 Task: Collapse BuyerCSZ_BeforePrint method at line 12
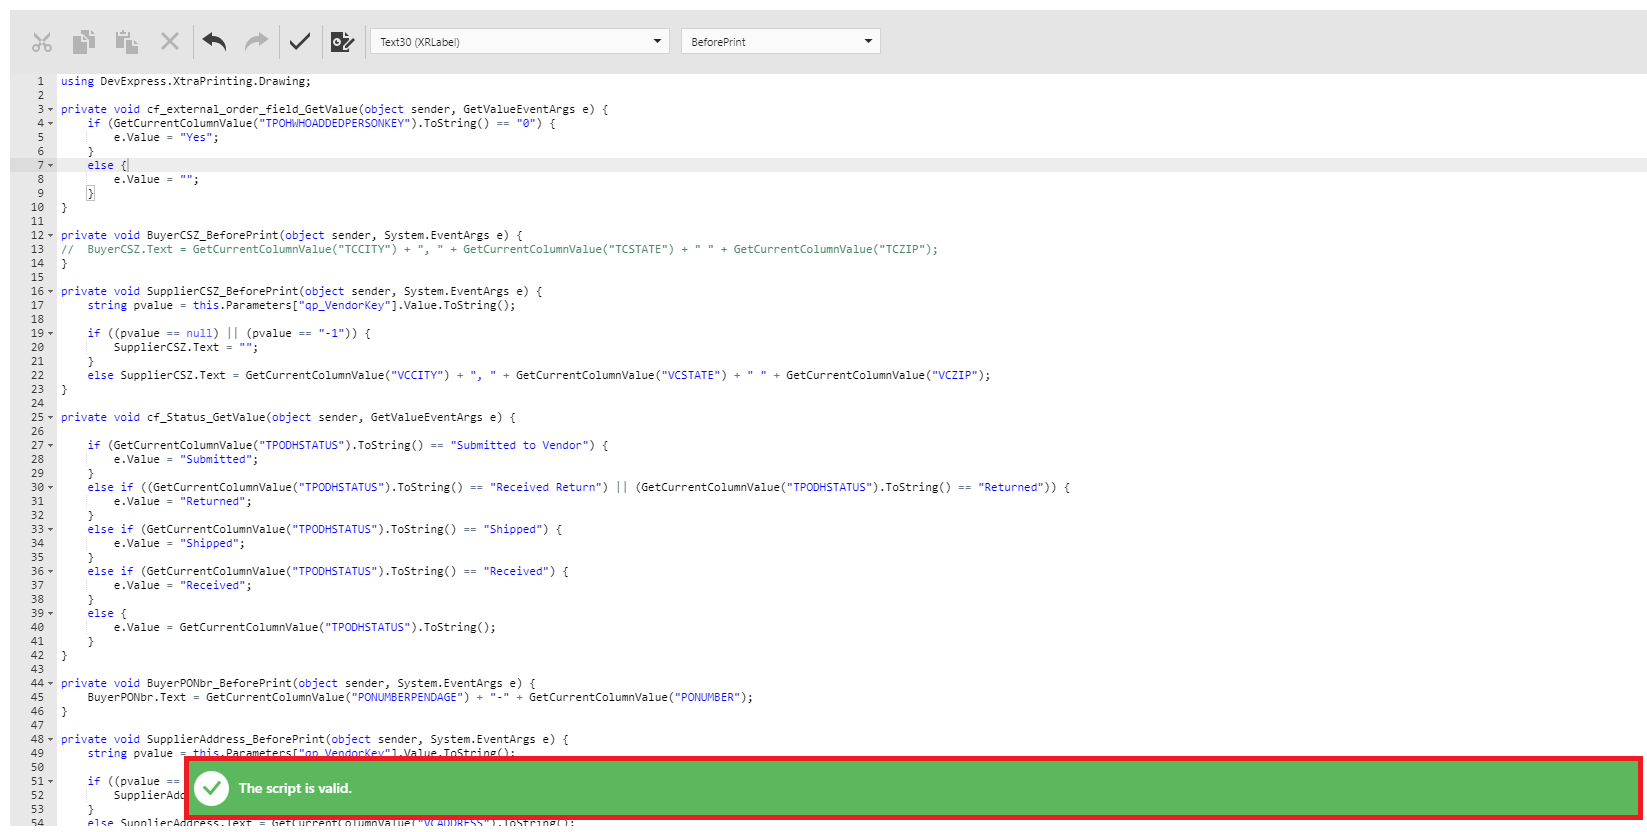click(51, 236)
